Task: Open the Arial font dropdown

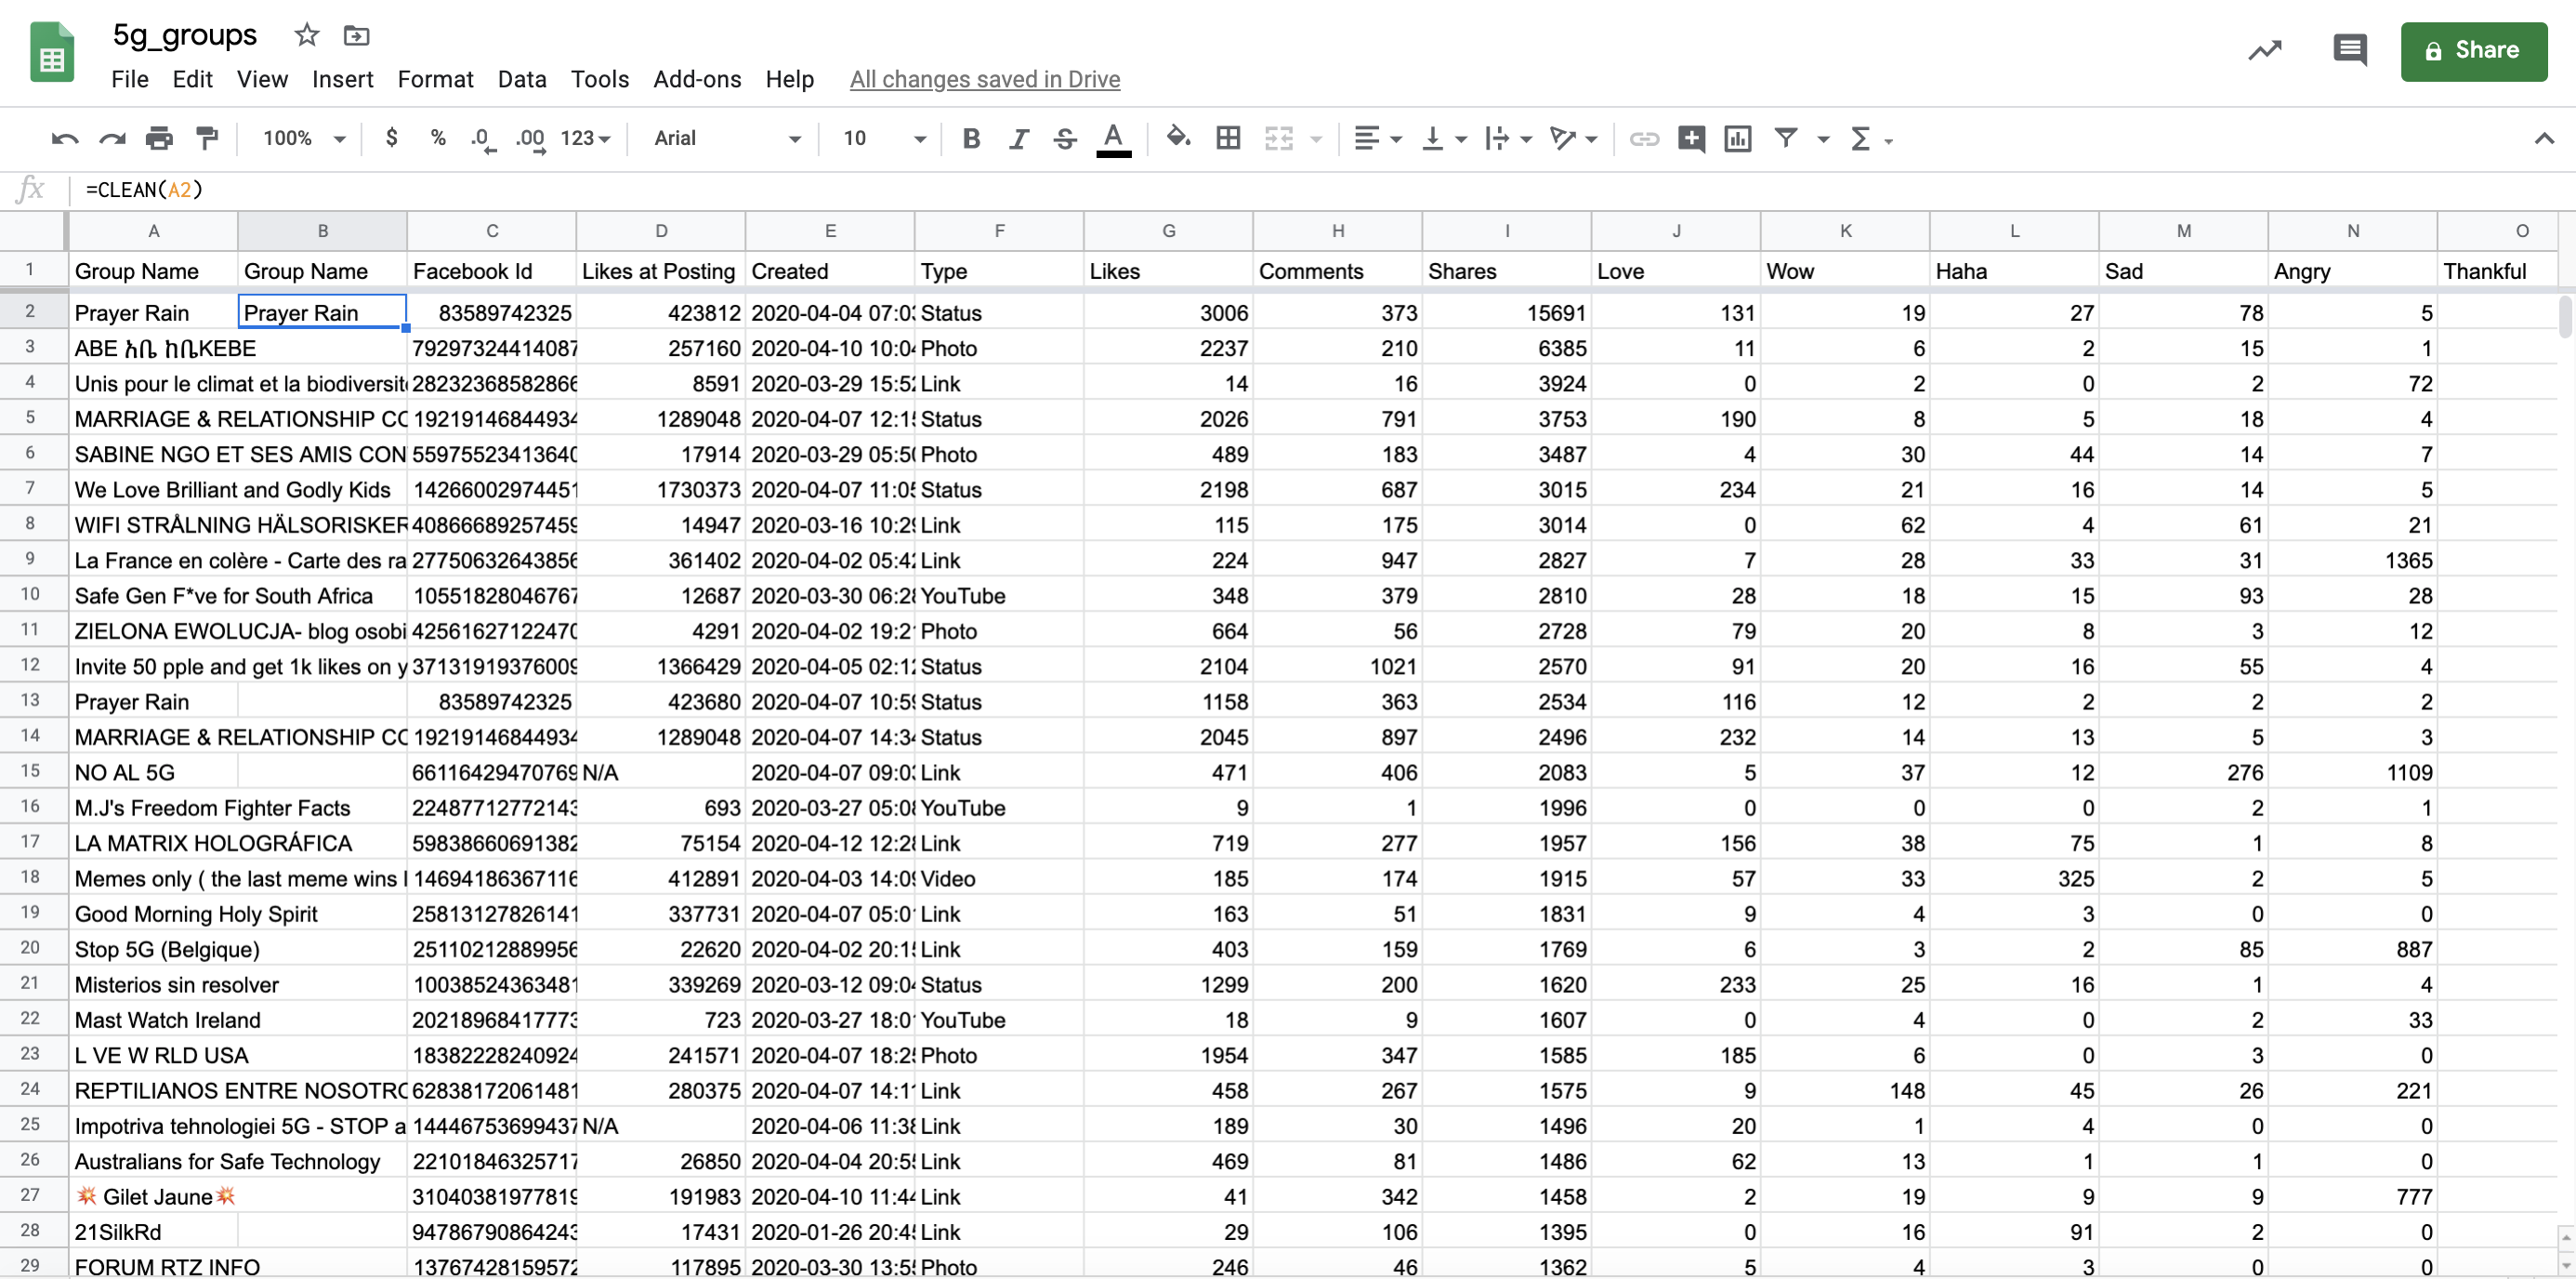Action: (727, 139)
